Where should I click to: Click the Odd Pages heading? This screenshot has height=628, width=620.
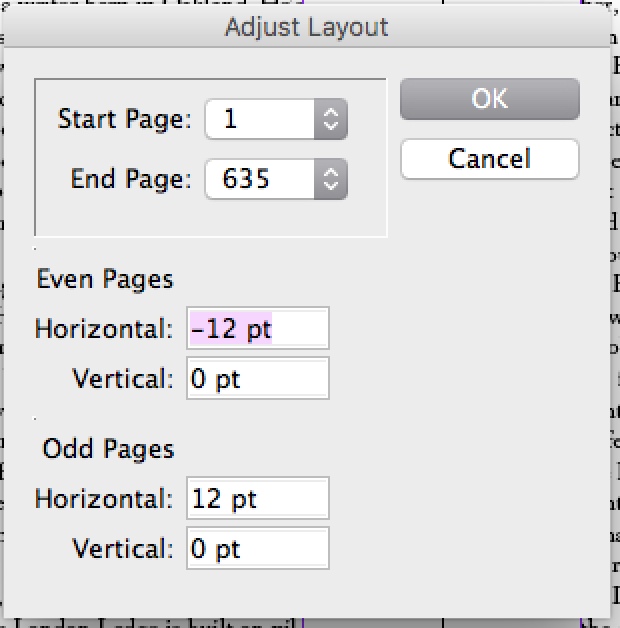(x=108, y=448)
